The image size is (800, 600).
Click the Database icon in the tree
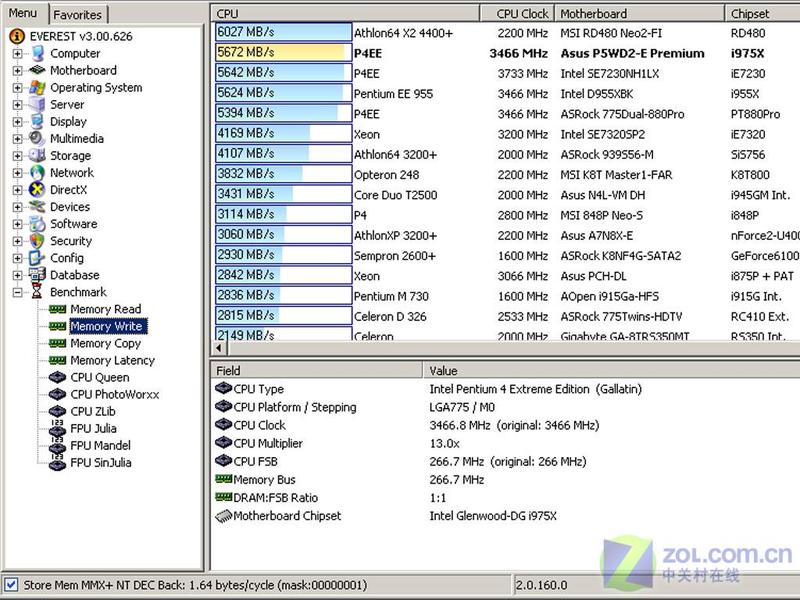tap(37, 275)
